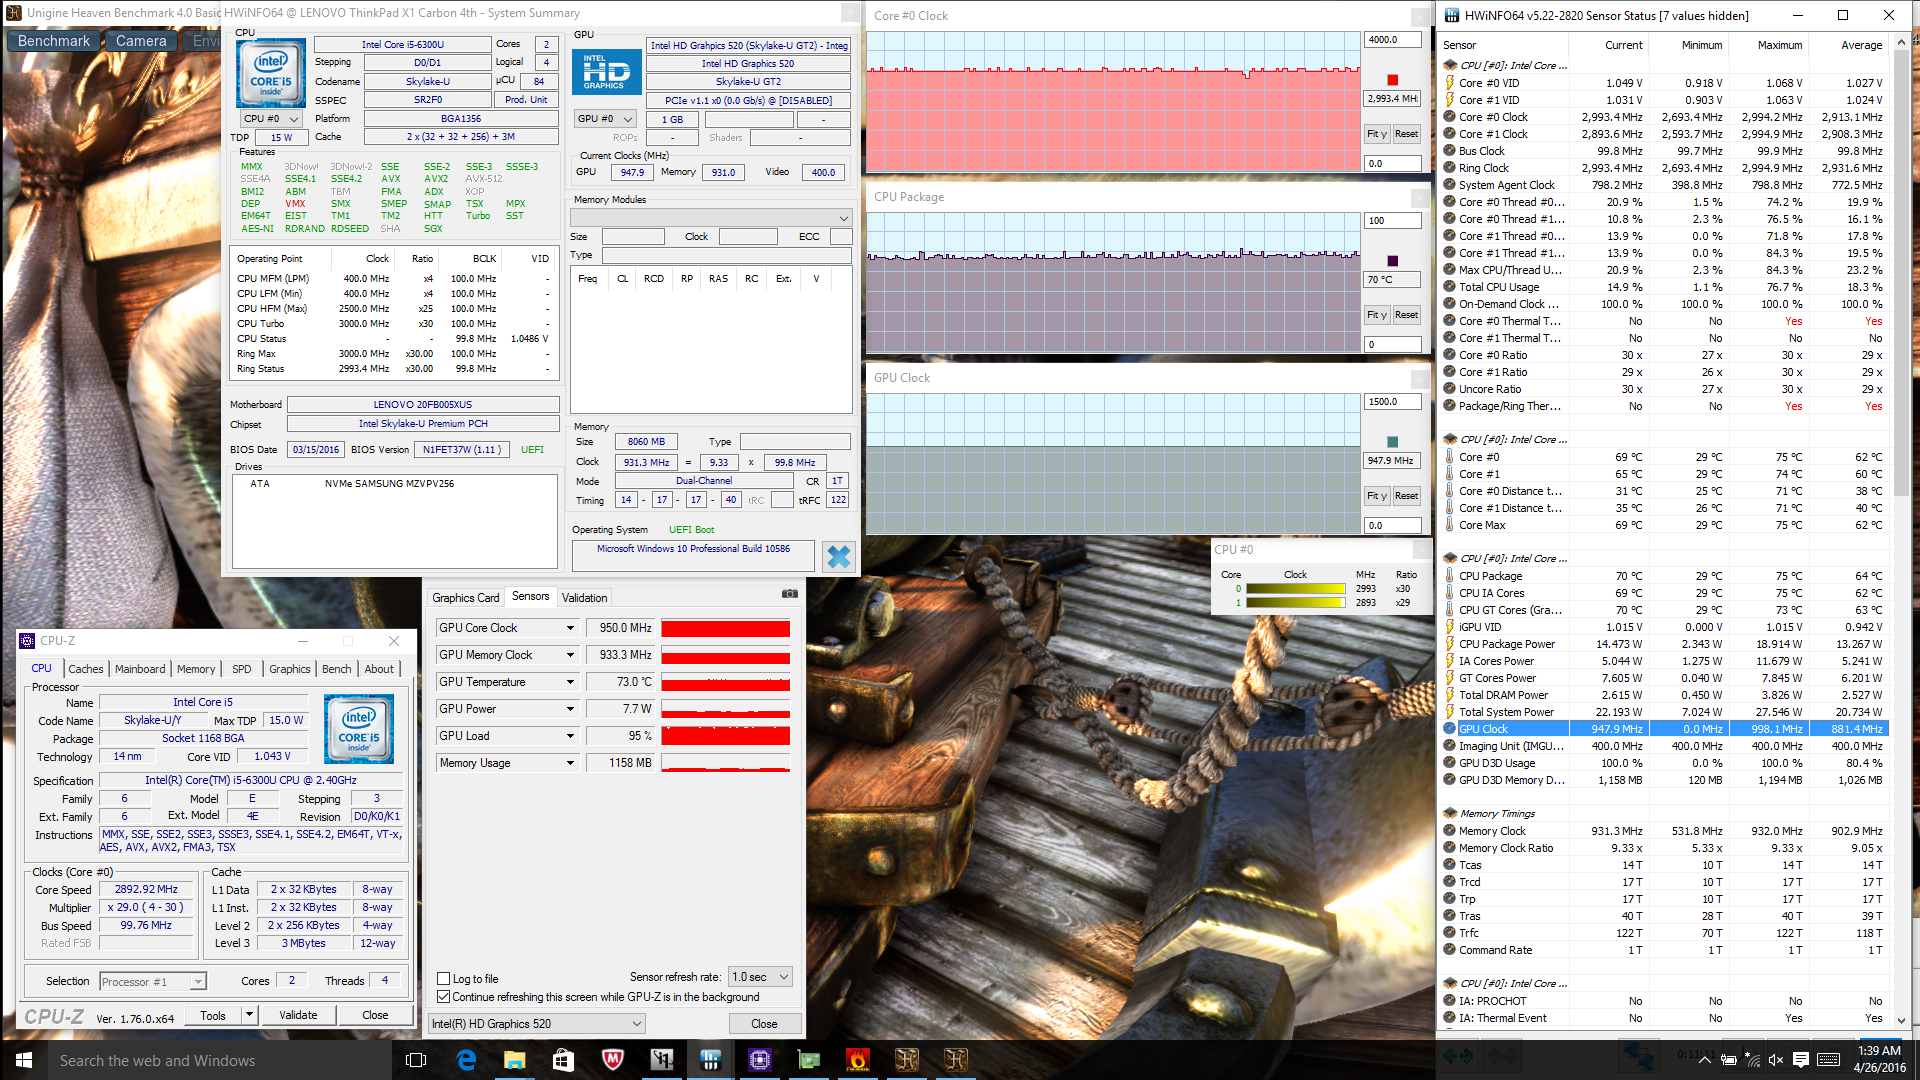1920x1080 pixels.
Task: Click the power icon beside CPU Package Power row
Action: (1450, 644)
